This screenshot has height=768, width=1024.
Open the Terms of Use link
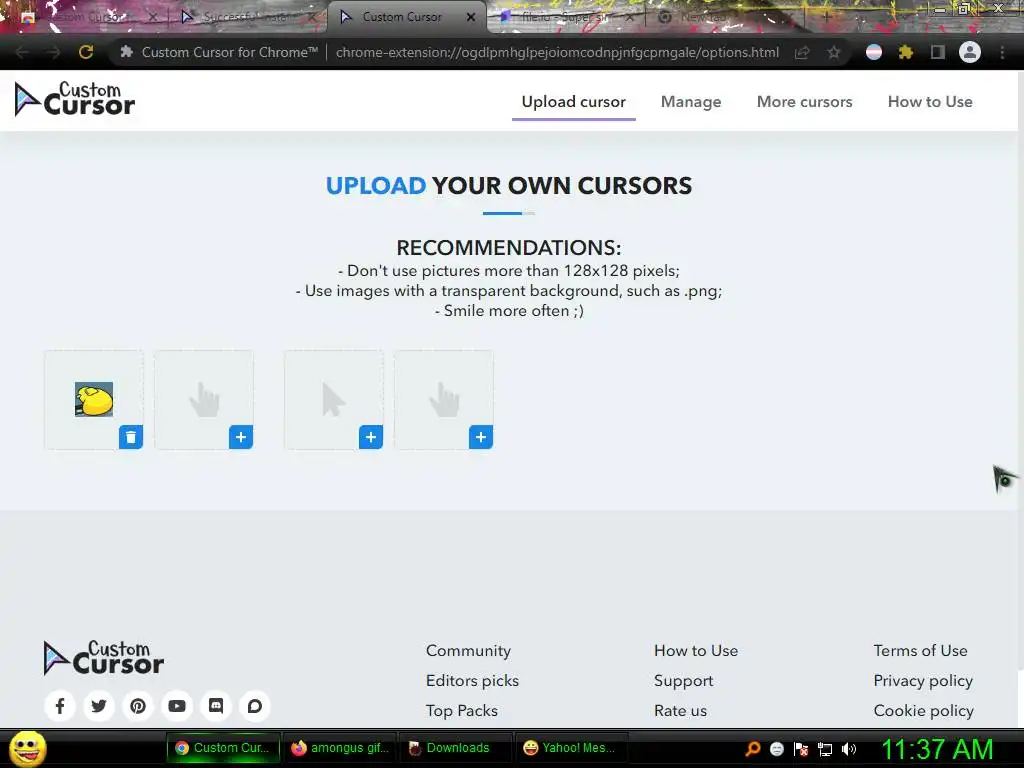920,650
